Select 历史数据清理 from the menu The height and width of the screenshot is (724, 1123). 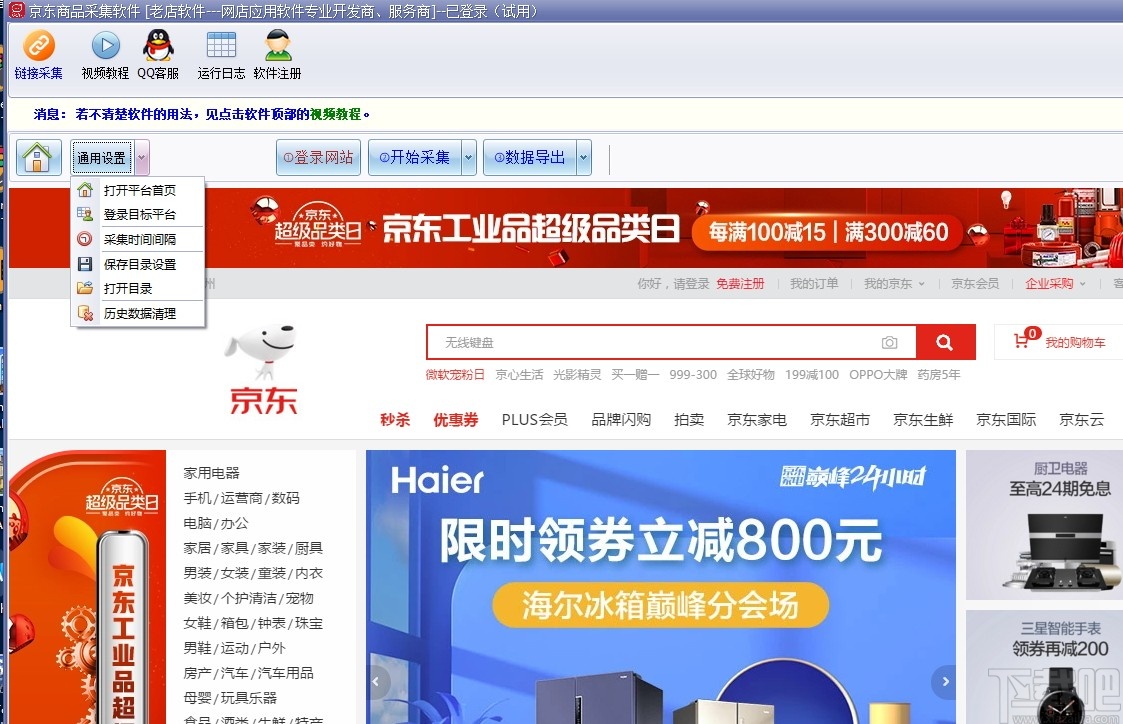click(x=139, y=313)
